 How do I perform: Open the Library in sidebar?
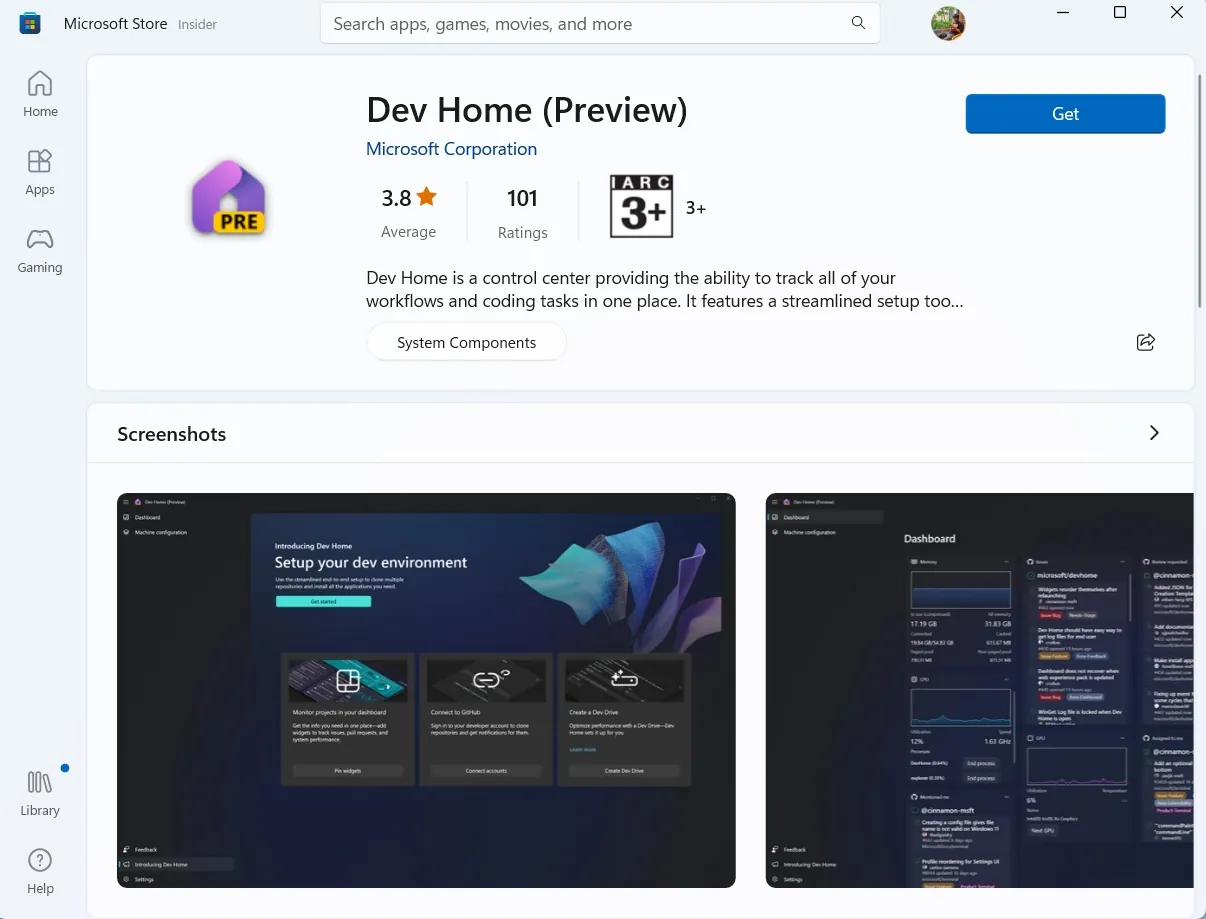pyautogui.click(x=40, y=793)
